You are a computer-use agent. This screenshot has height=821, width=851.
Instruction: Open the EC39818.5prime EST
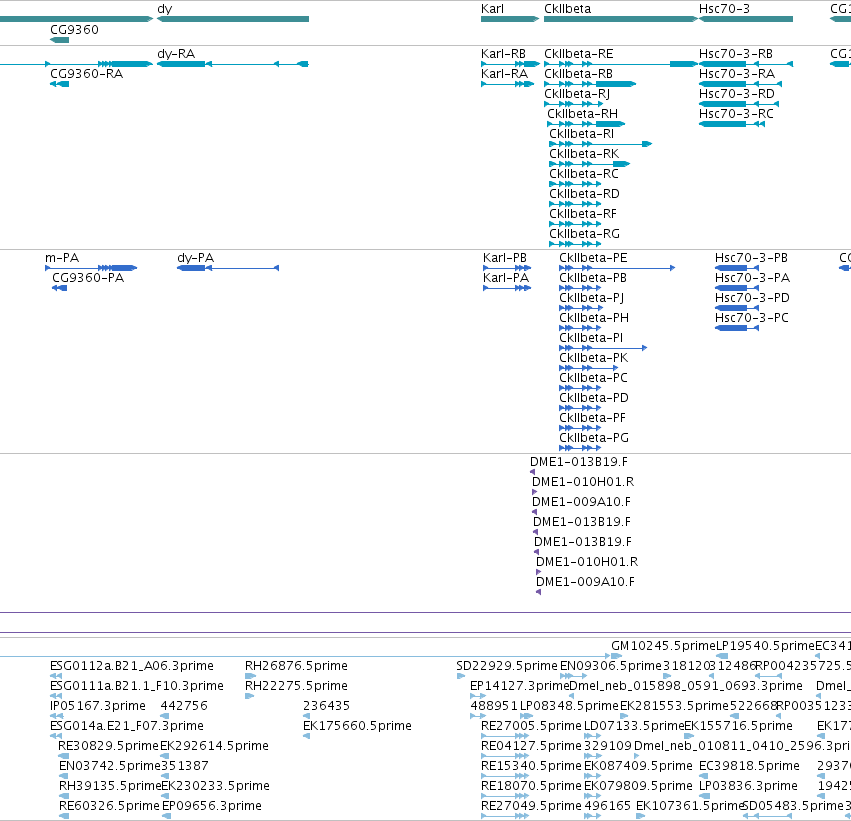749,766
